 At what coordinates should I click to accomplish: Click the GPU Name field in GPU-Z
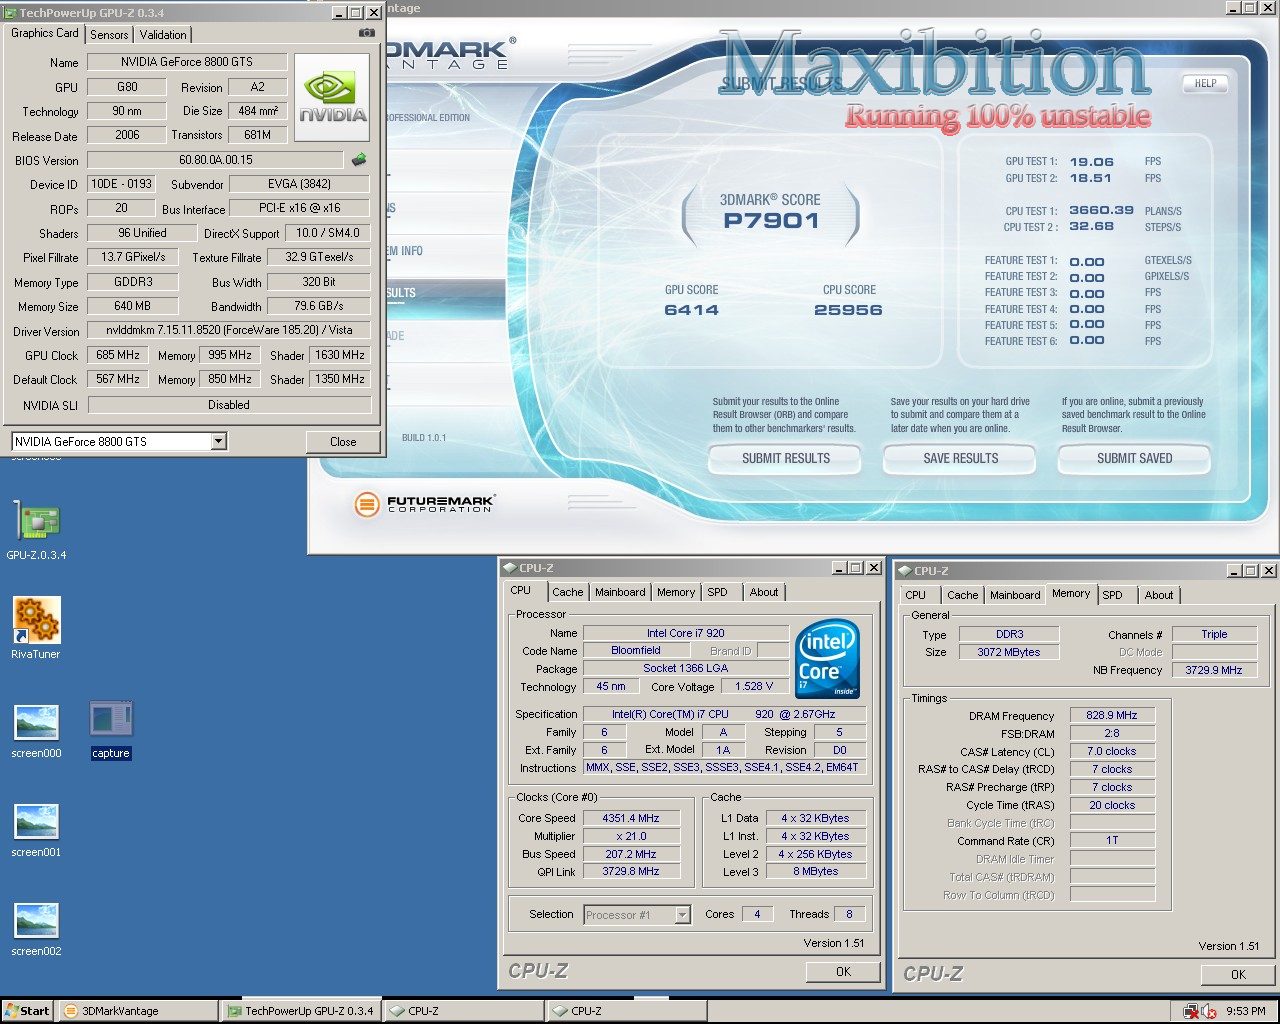187,62
